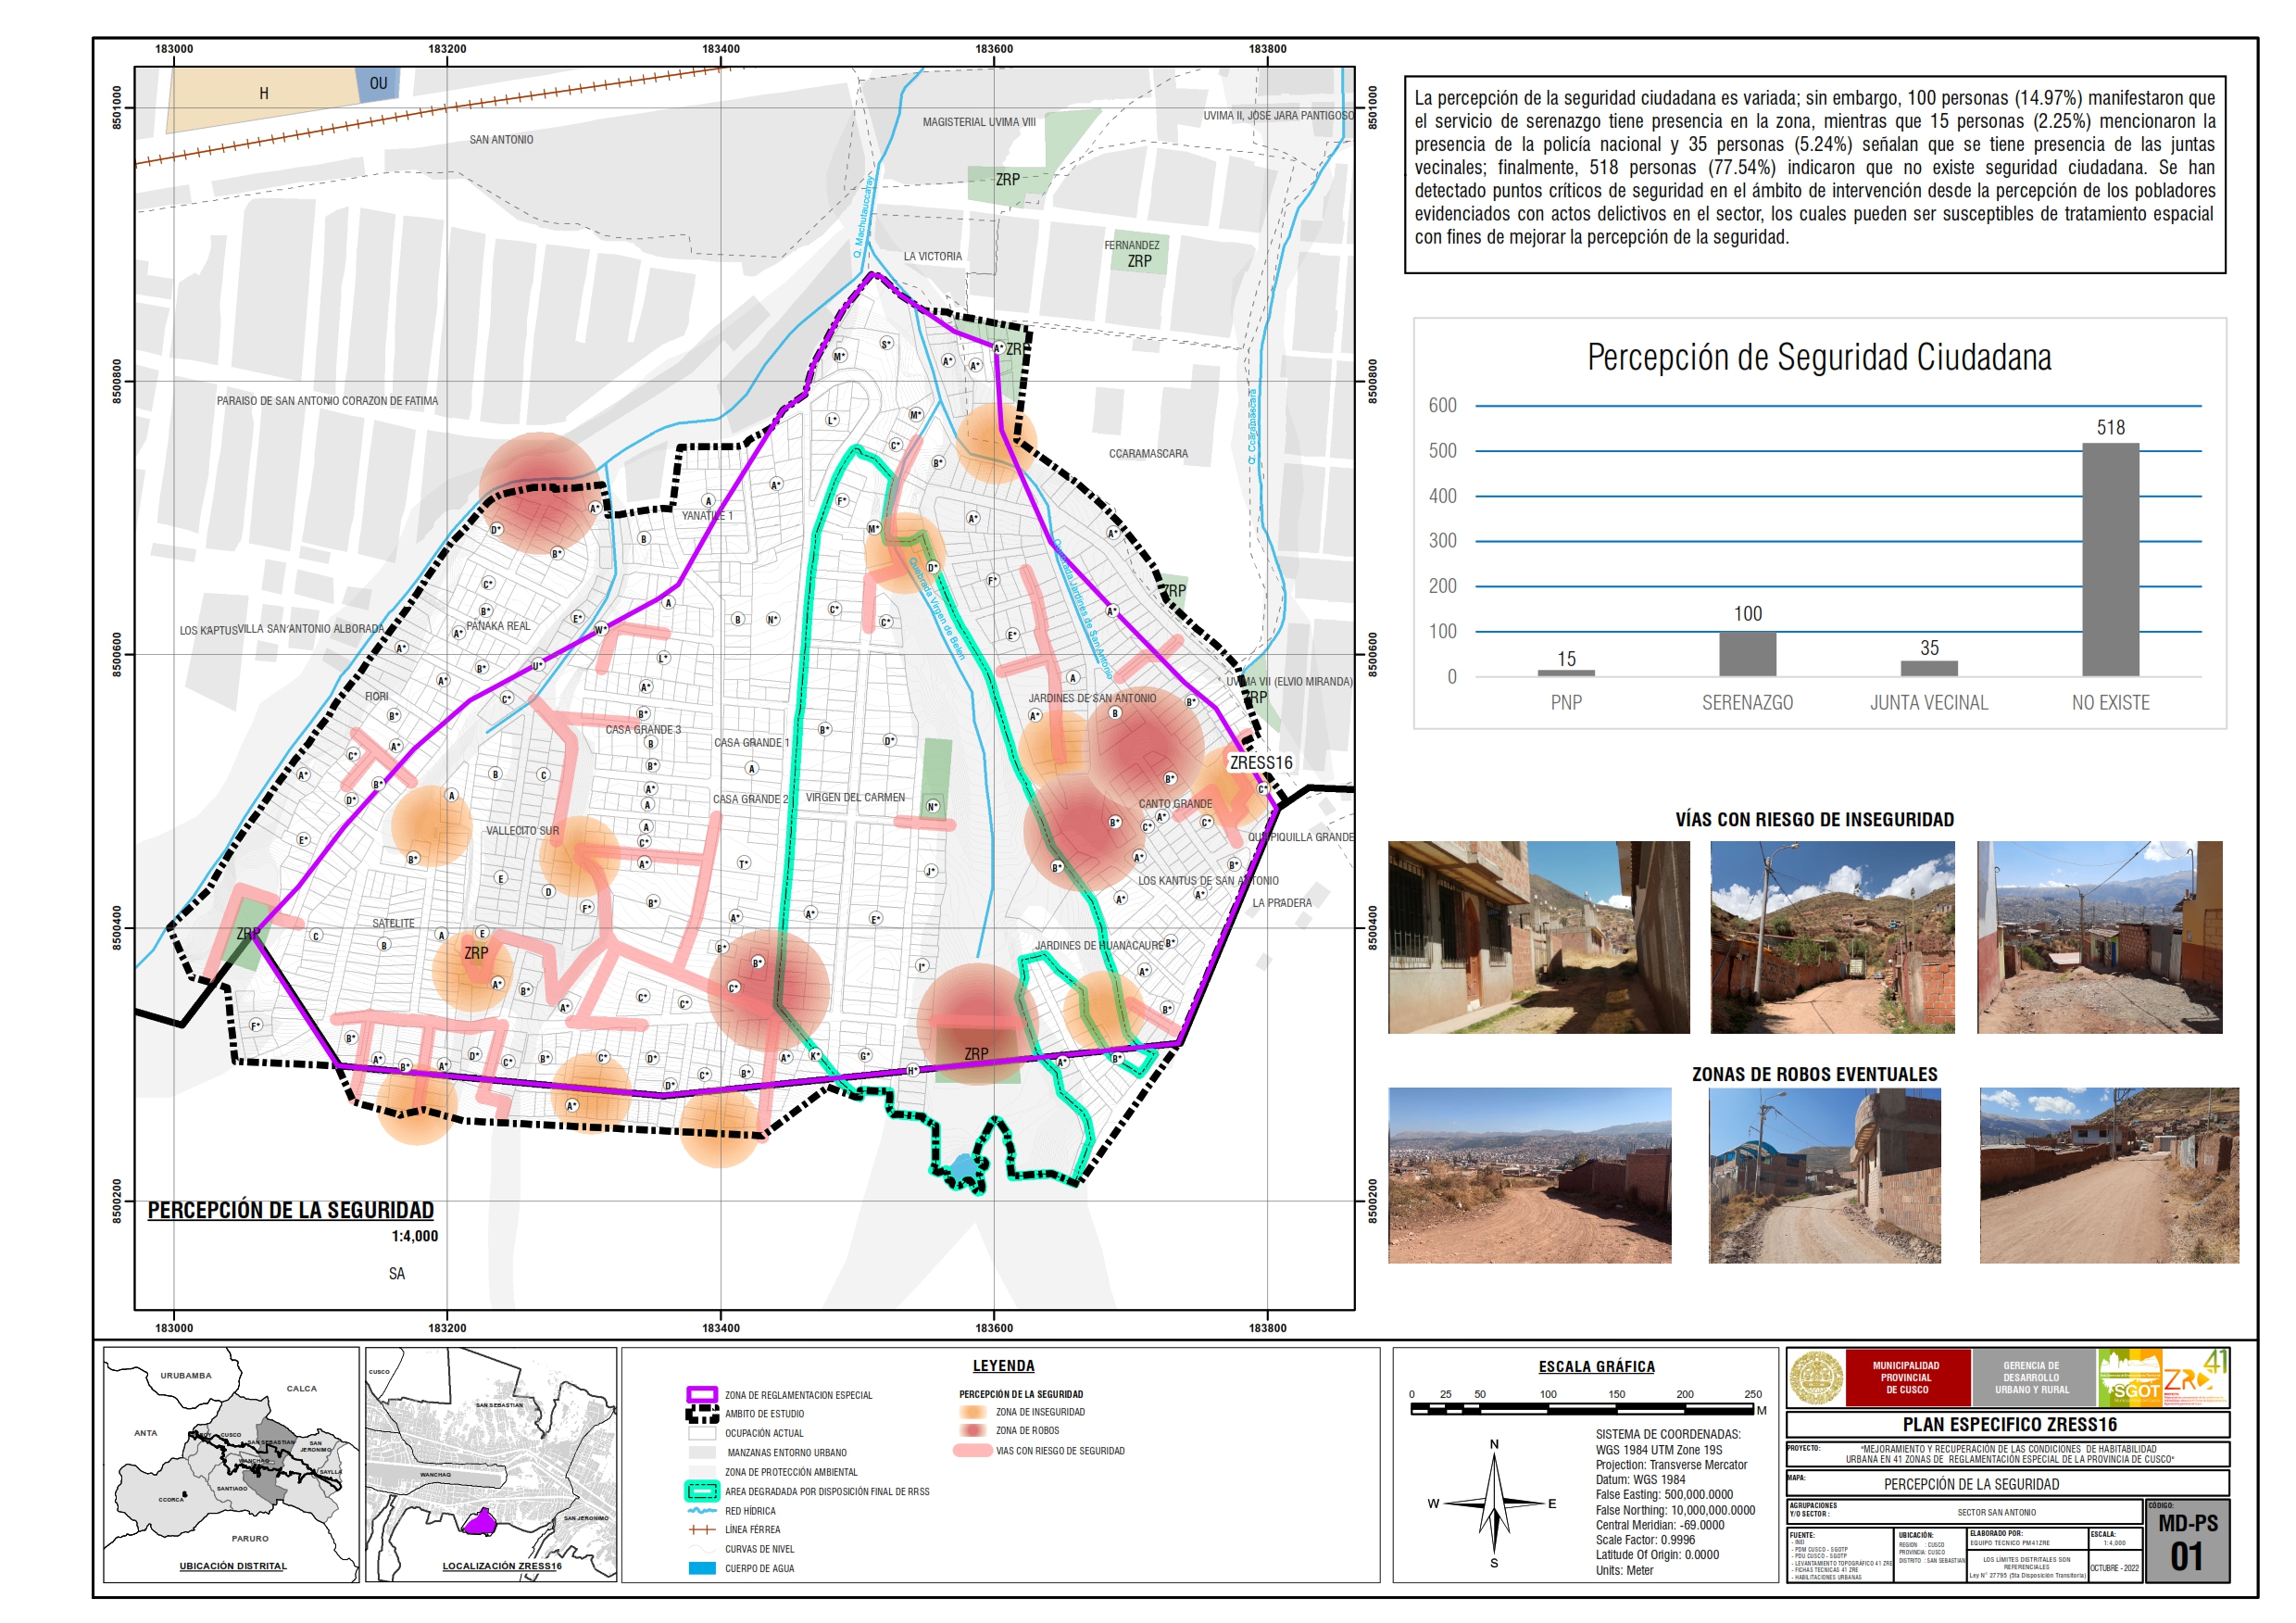
Task: Click the 'CCARAMASCARA' label on map
Action: 1148,453
